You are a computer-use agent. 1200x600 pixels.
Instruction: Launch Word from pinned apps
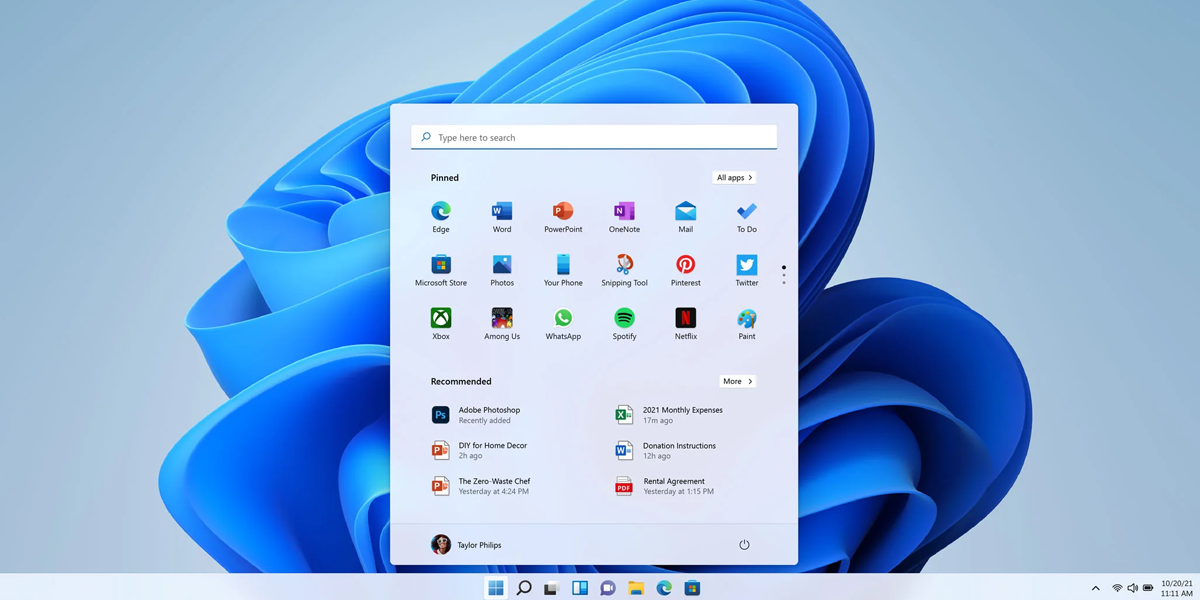pos(502,216)
